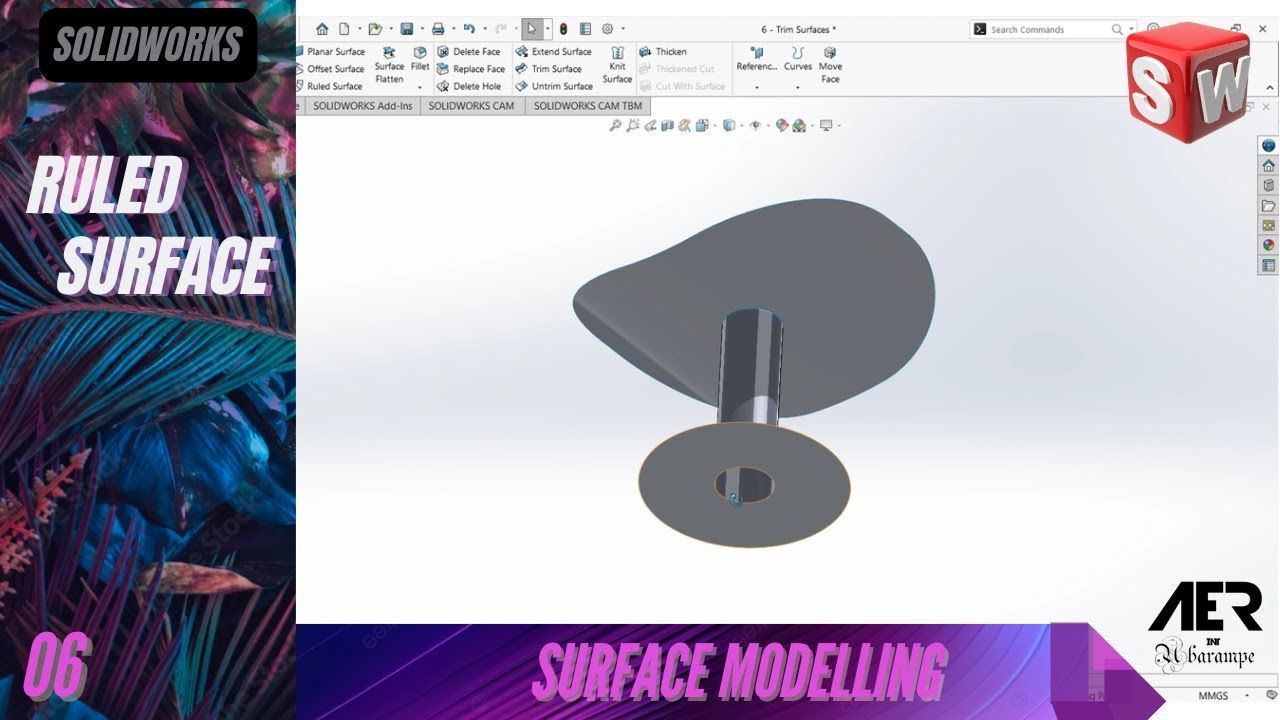Viewport: 1280px width, 720px height.
Task: Click the Move Face tool
Action: click(x=830, y=66)
